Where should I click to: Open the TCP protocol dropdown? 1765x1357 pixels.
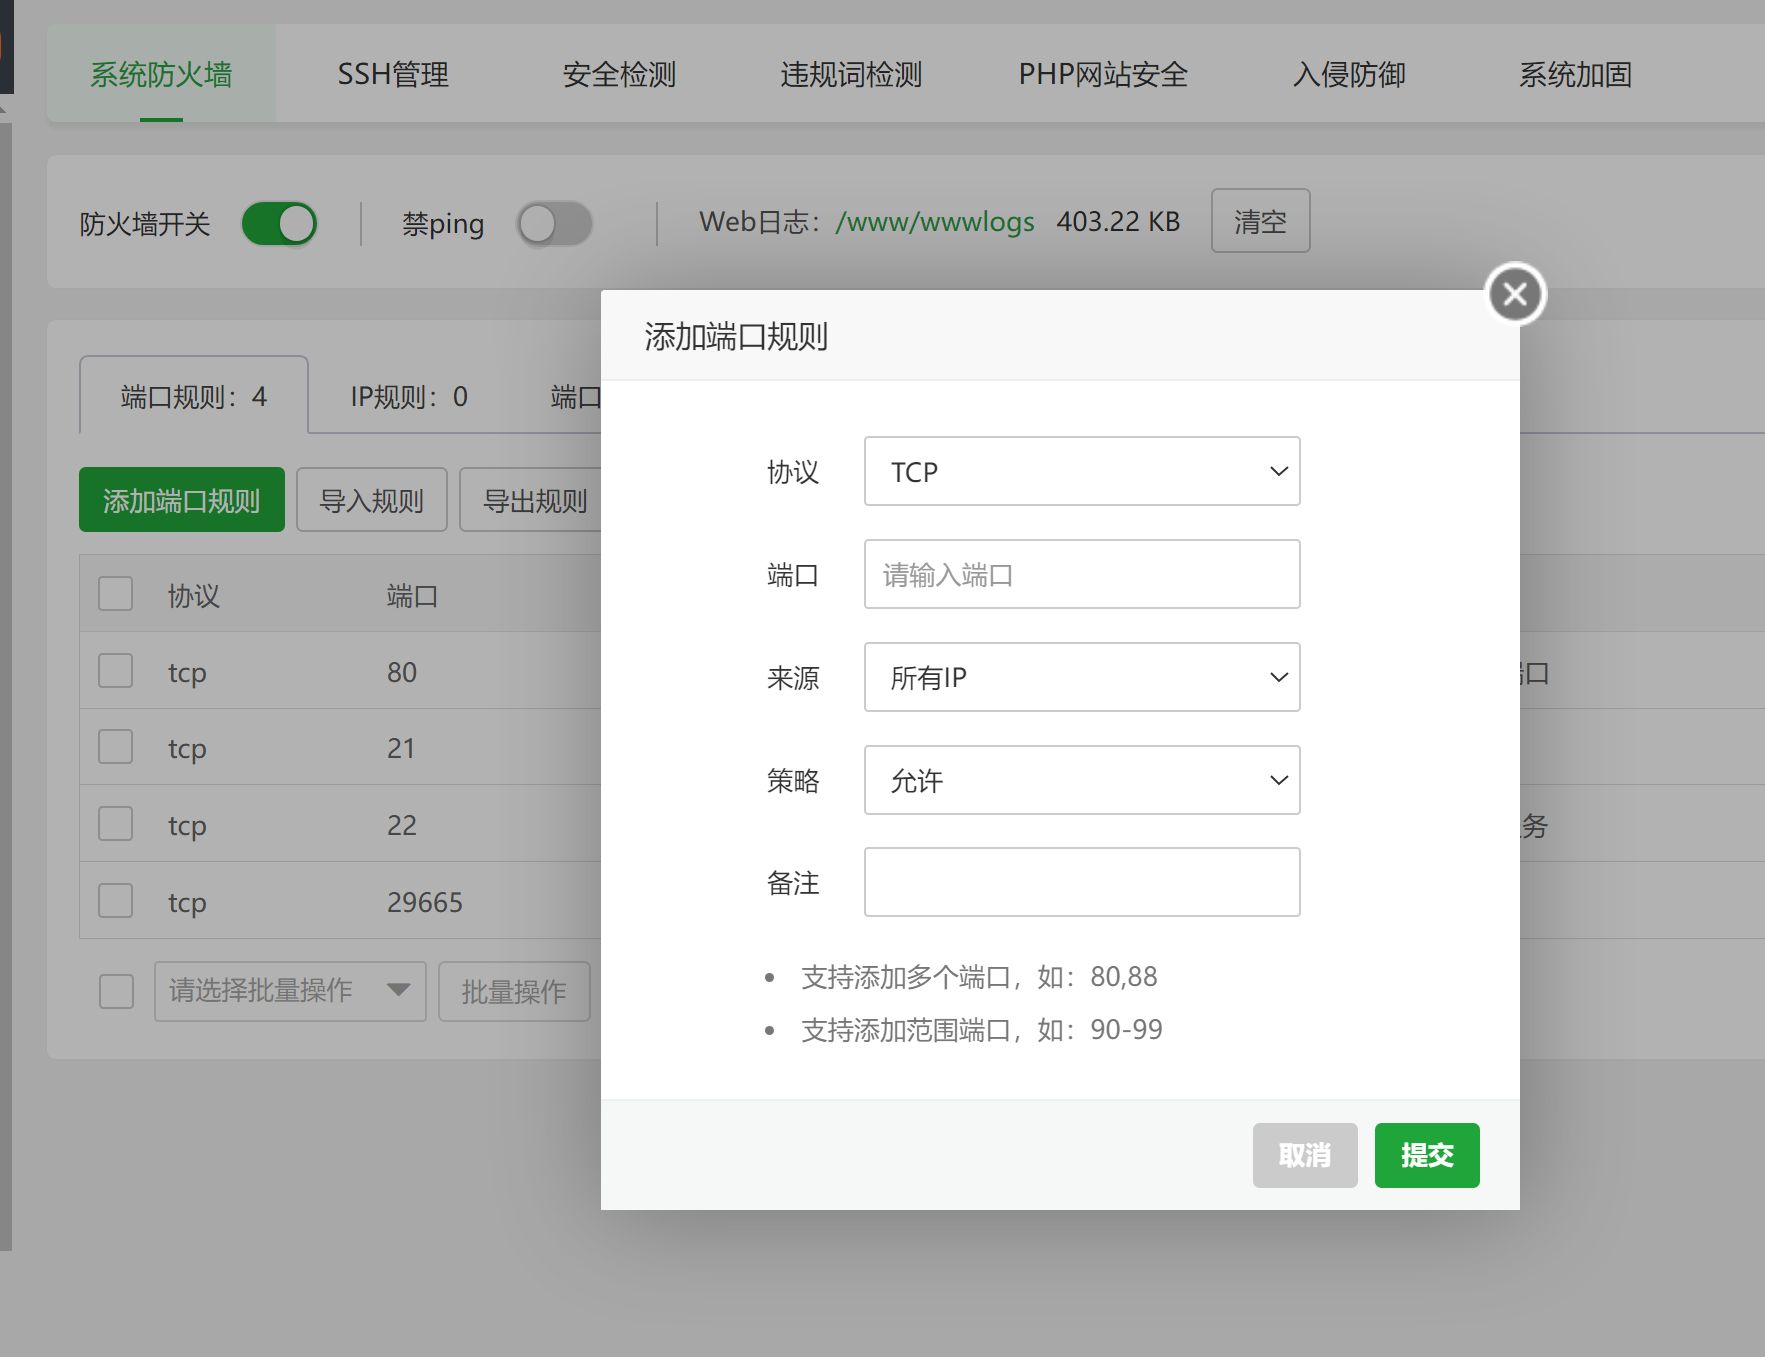click(1082, 471)
